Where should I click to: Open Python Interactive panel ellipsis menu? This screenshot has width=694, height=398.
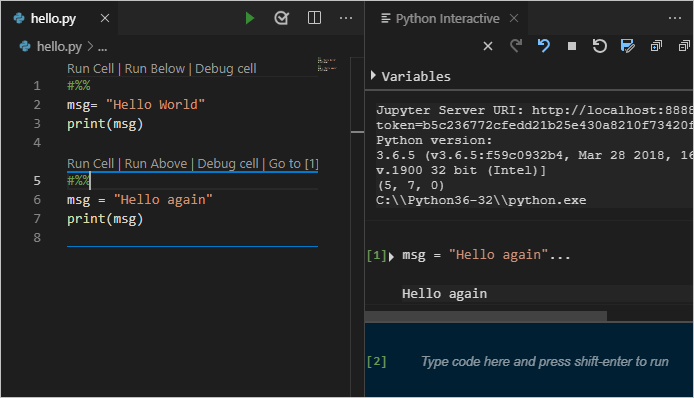coord(675,18)
